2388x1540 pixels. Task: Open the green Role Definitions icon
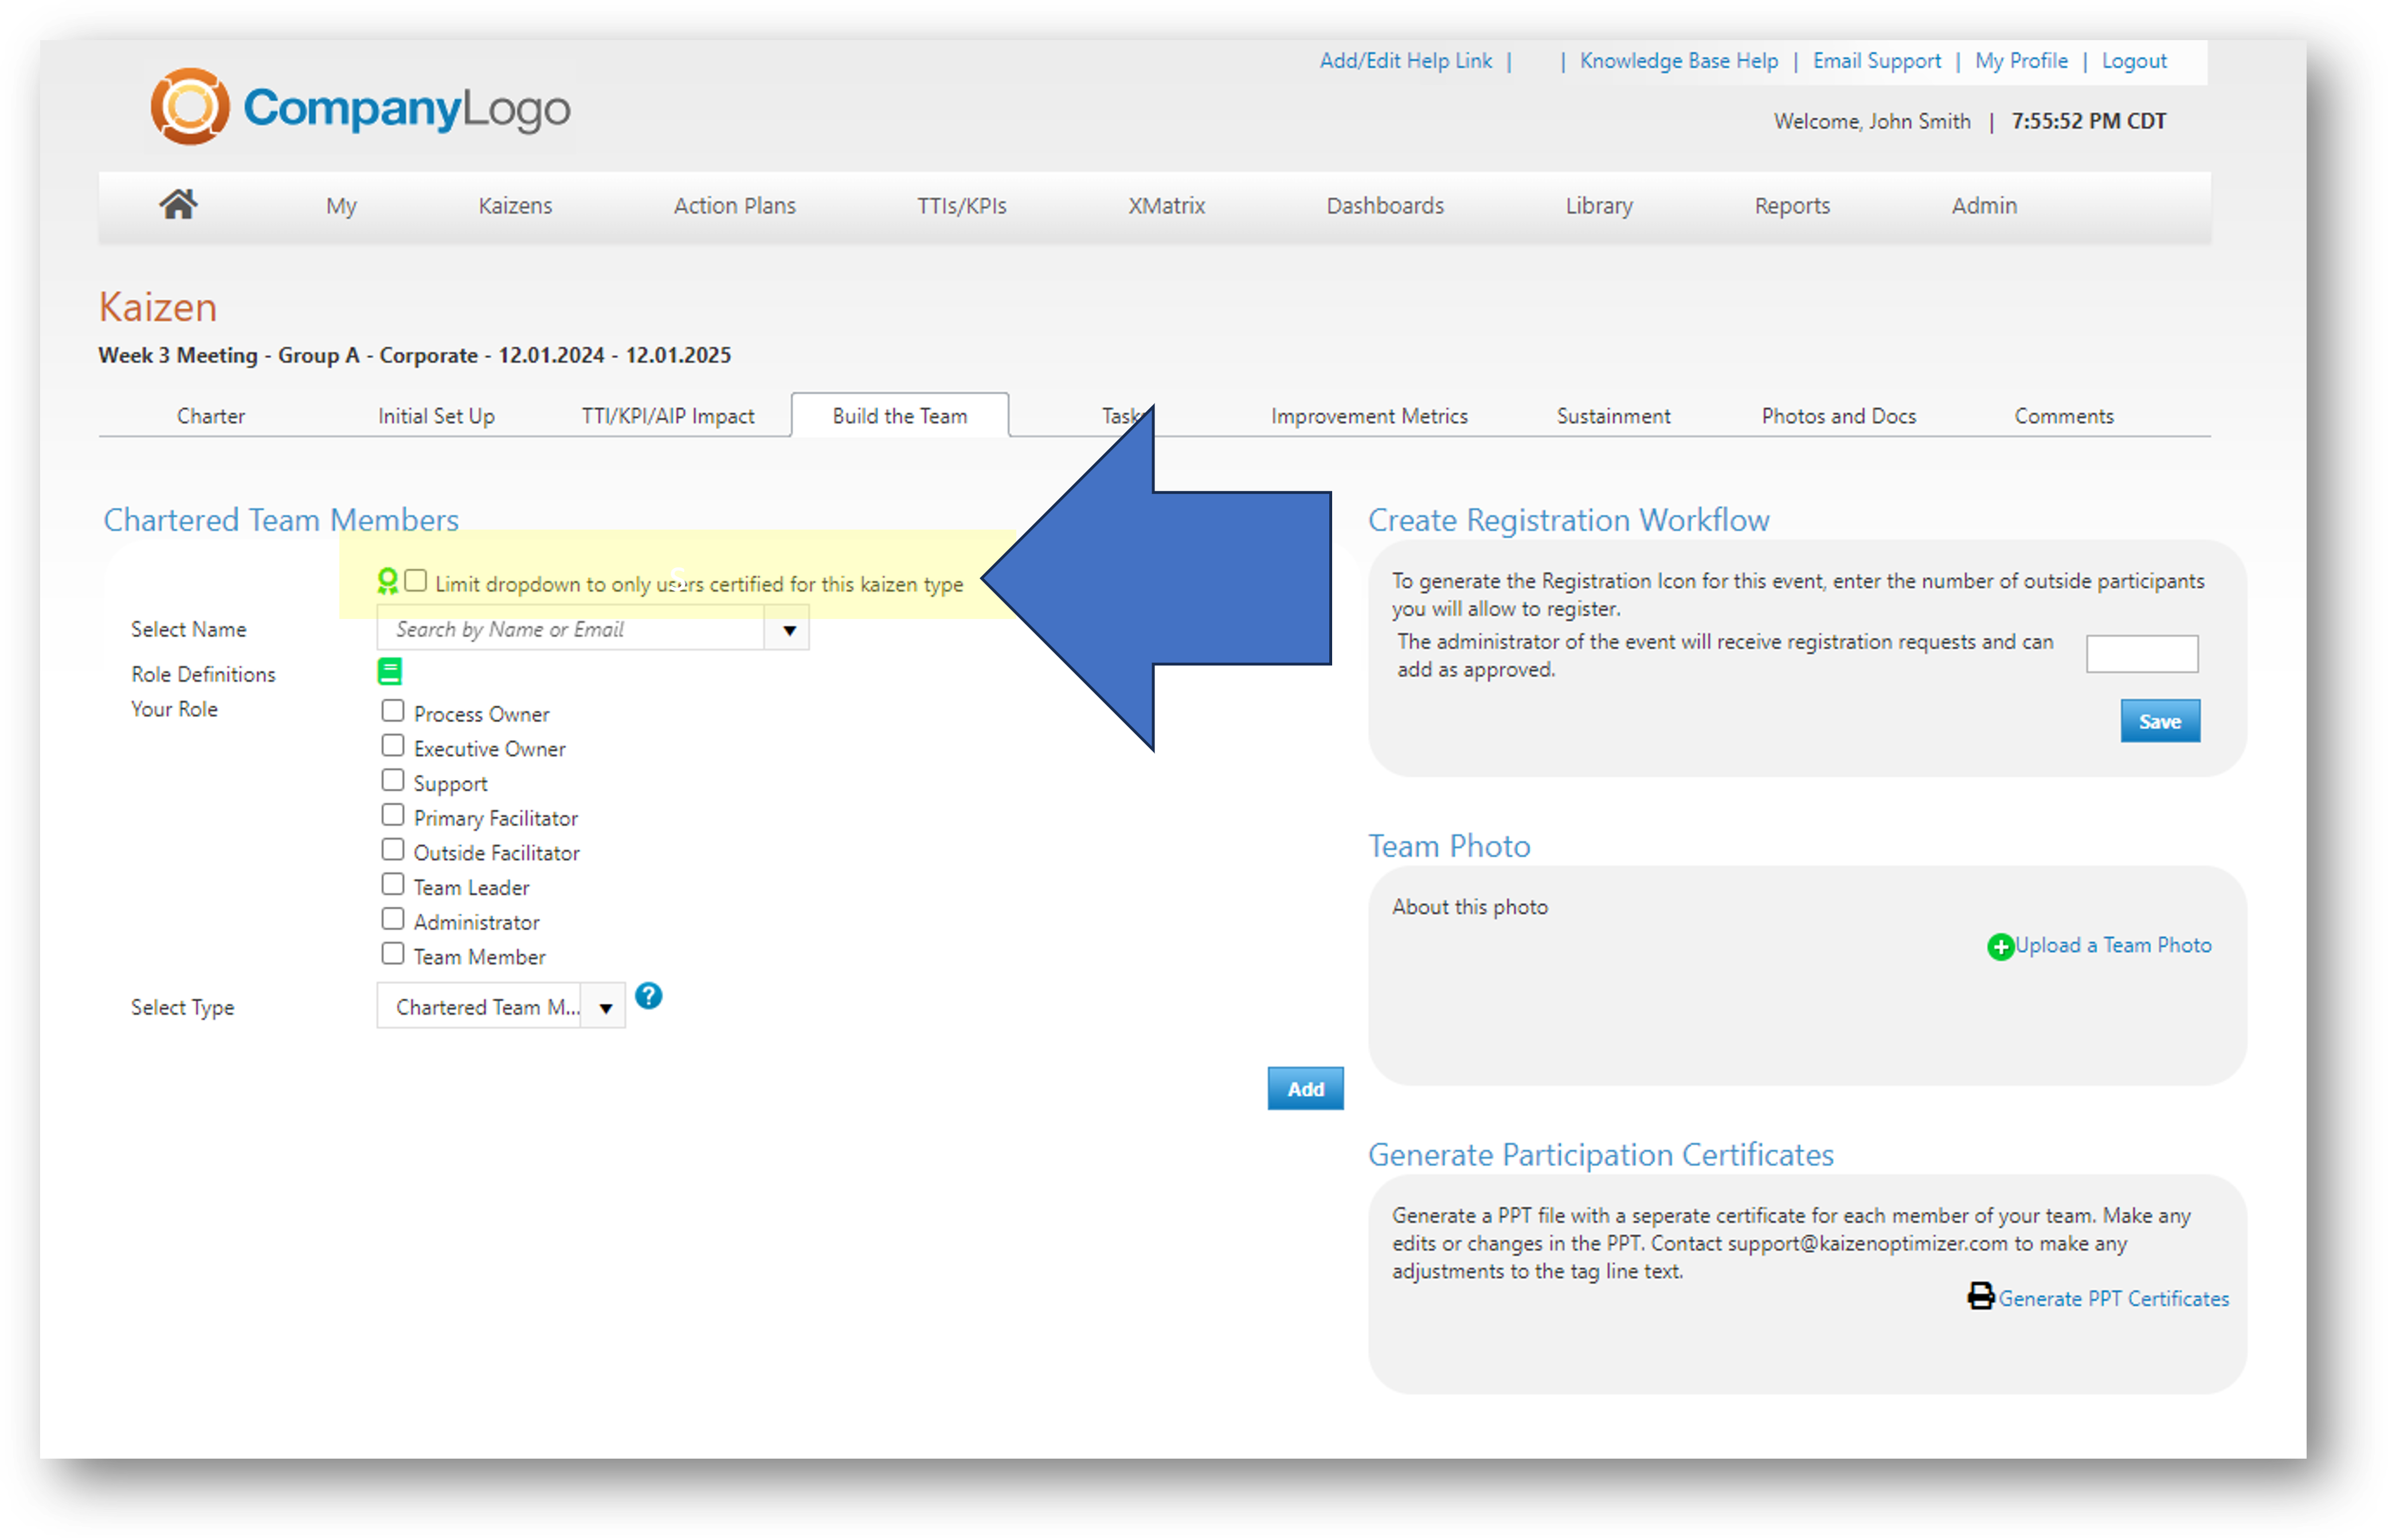pyautogui.click(x=390, y=672)
